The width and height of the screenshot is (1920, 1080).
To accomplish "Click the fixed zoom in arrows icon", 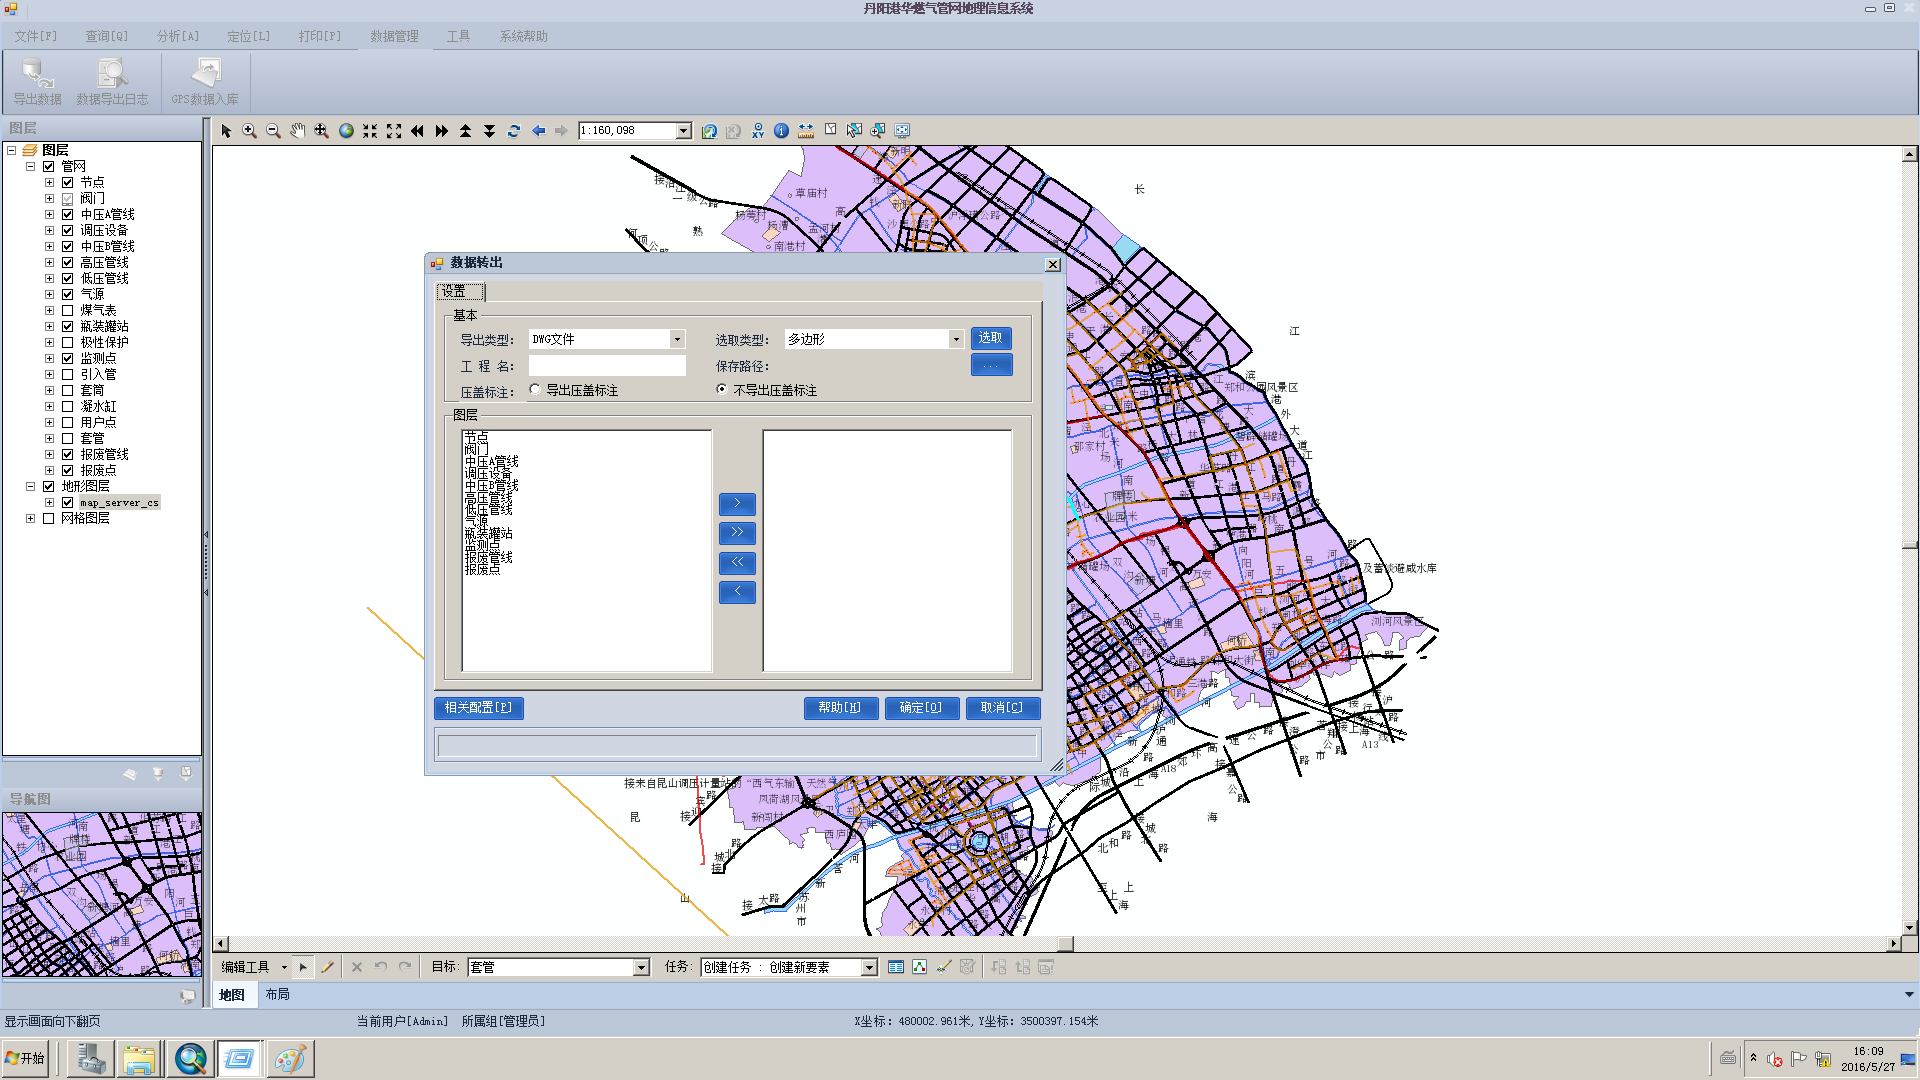I will [370, 131].
